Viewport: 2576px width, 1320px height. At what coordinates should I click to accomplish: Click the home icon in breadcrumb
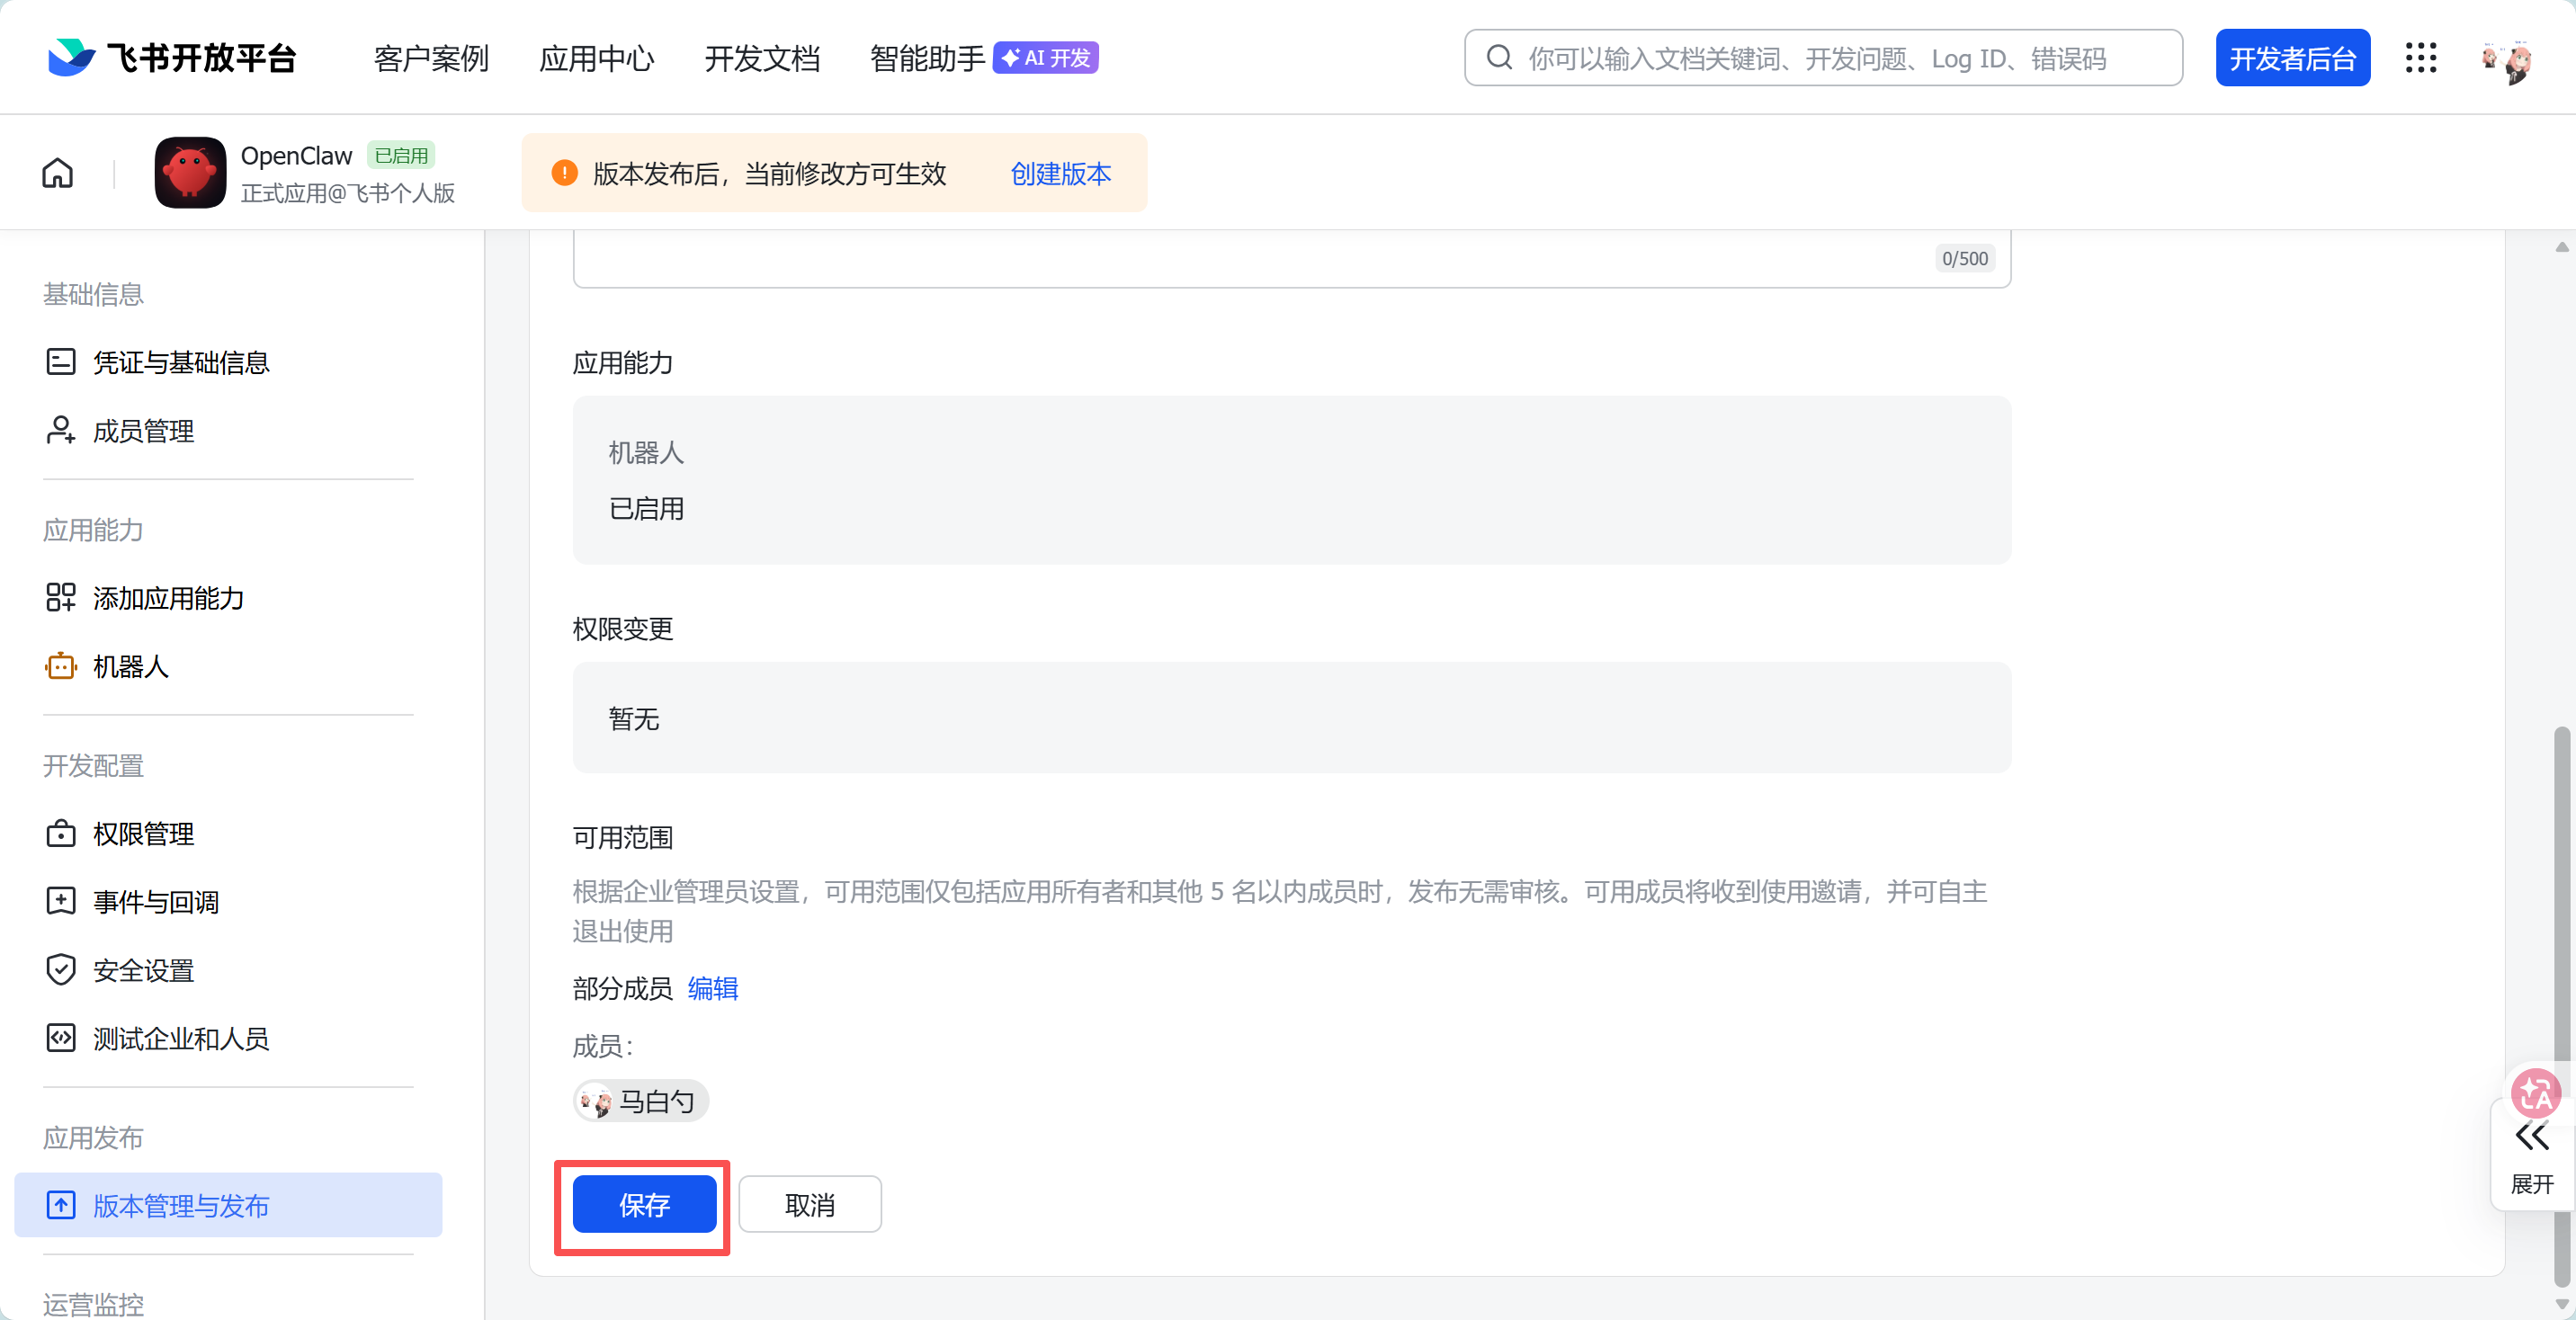point(57,173)
